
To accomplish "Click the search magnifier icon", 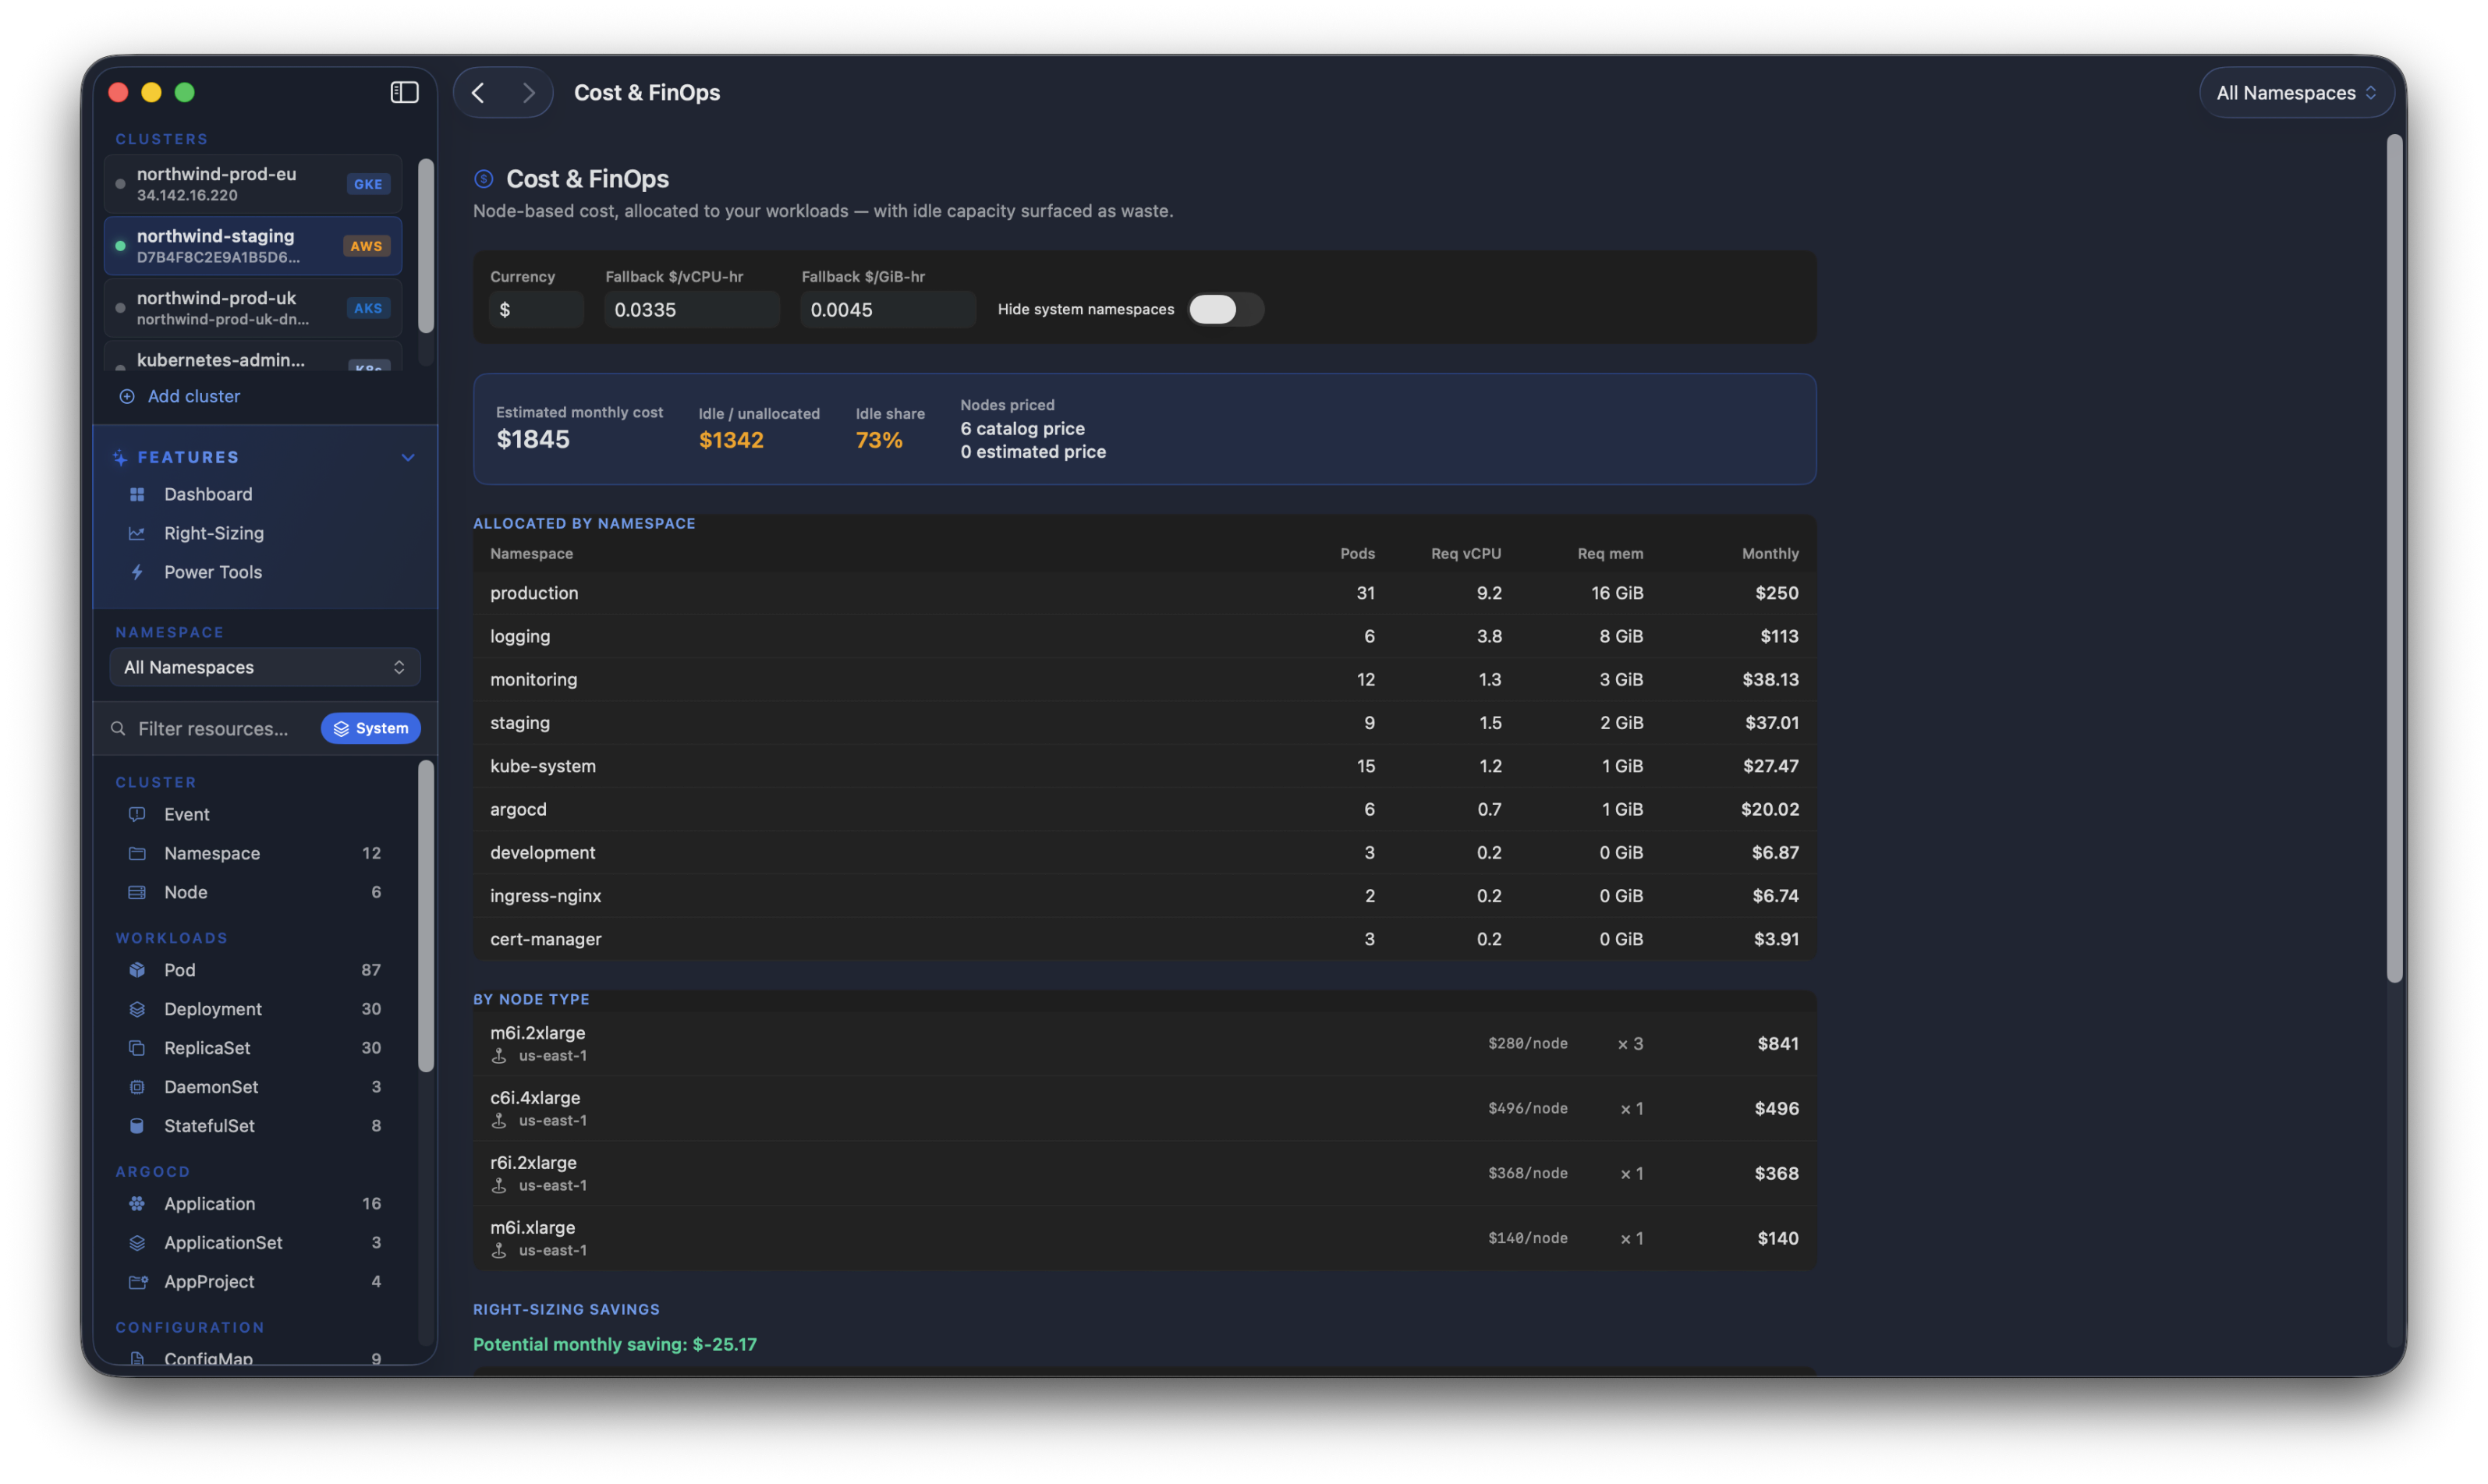I will (x=118, y=728).
